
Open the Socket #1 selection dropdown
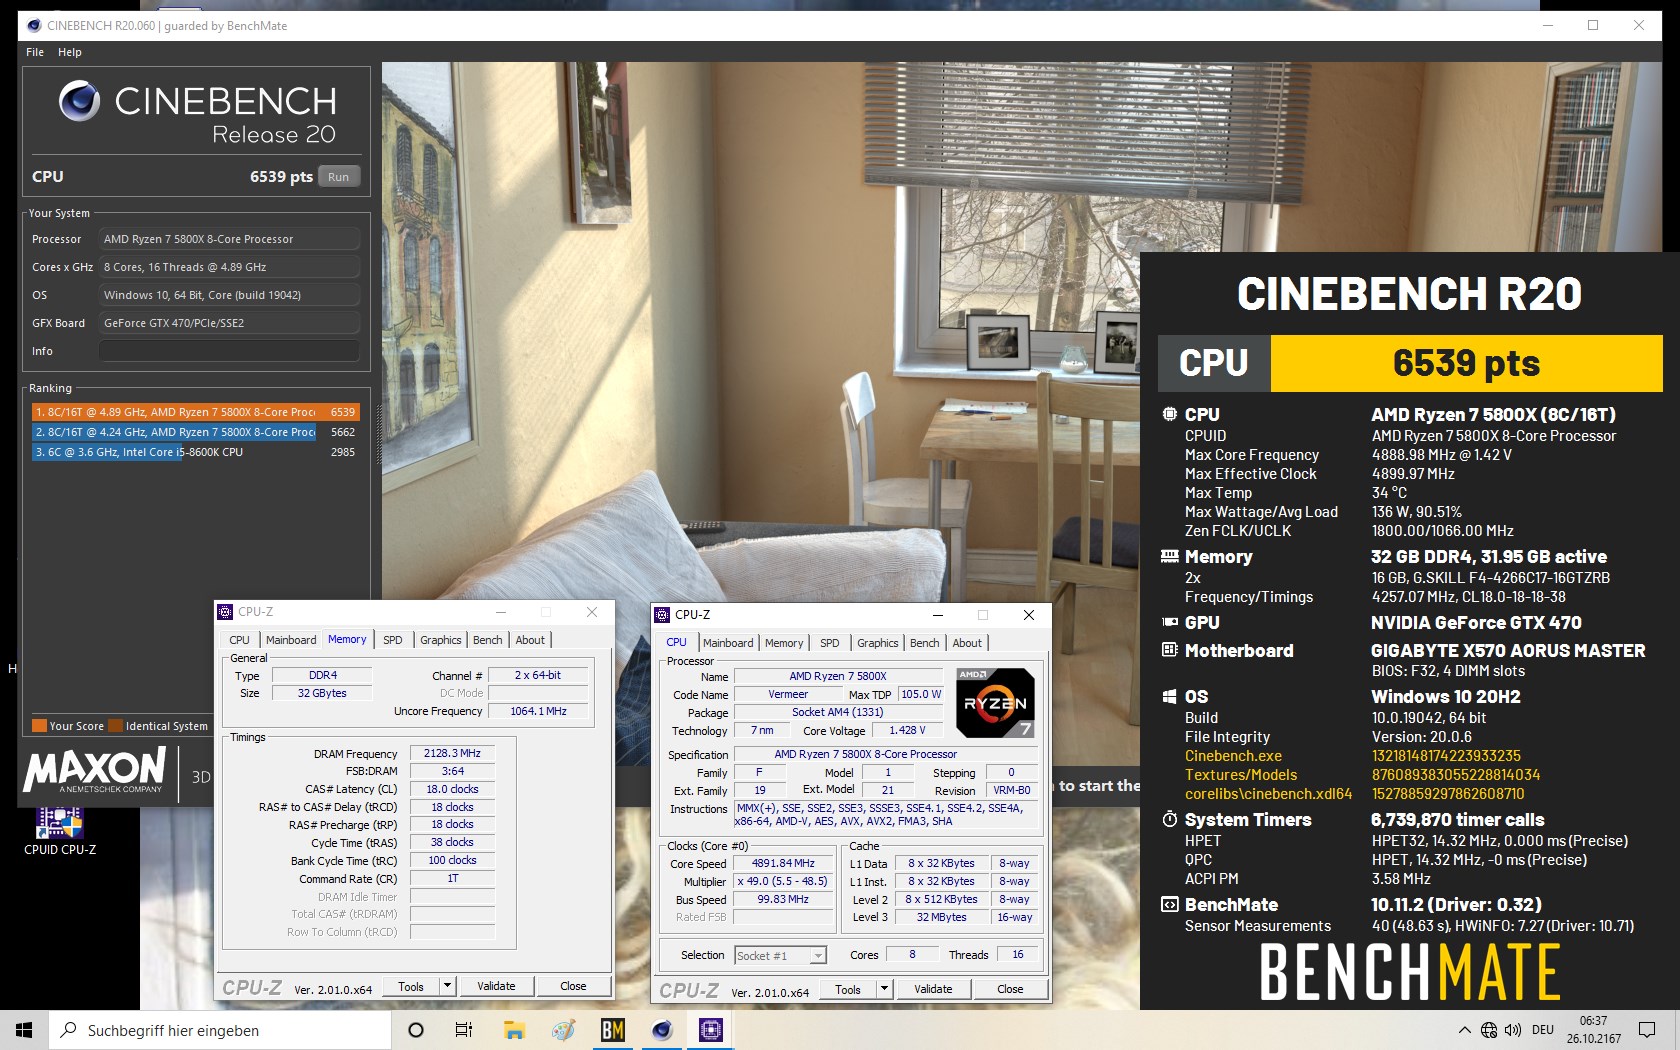[x=781, y=955]
